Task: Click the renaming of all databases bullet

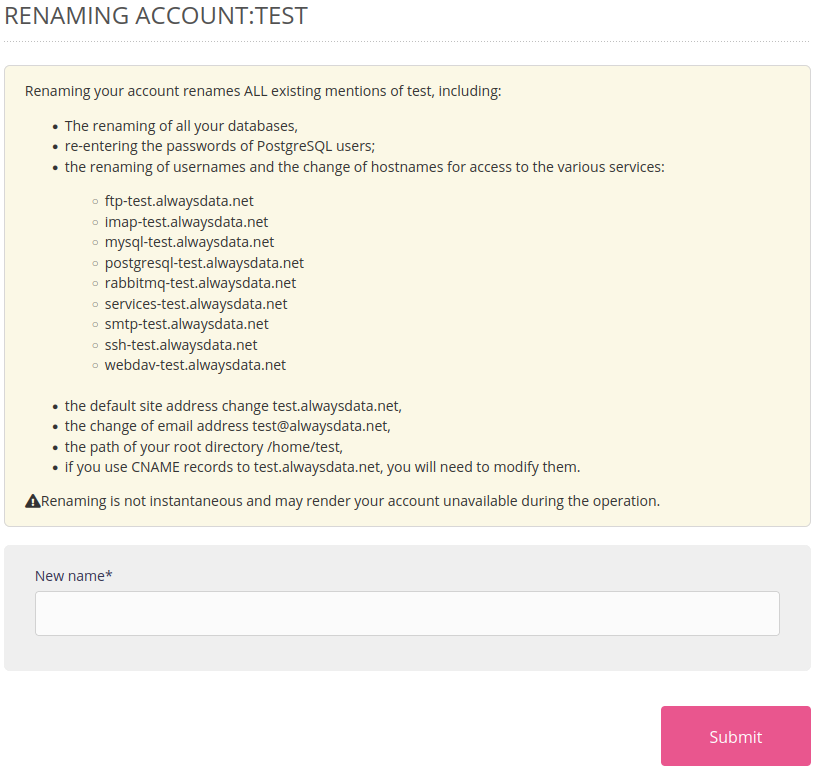Action: tap(181, 126)
